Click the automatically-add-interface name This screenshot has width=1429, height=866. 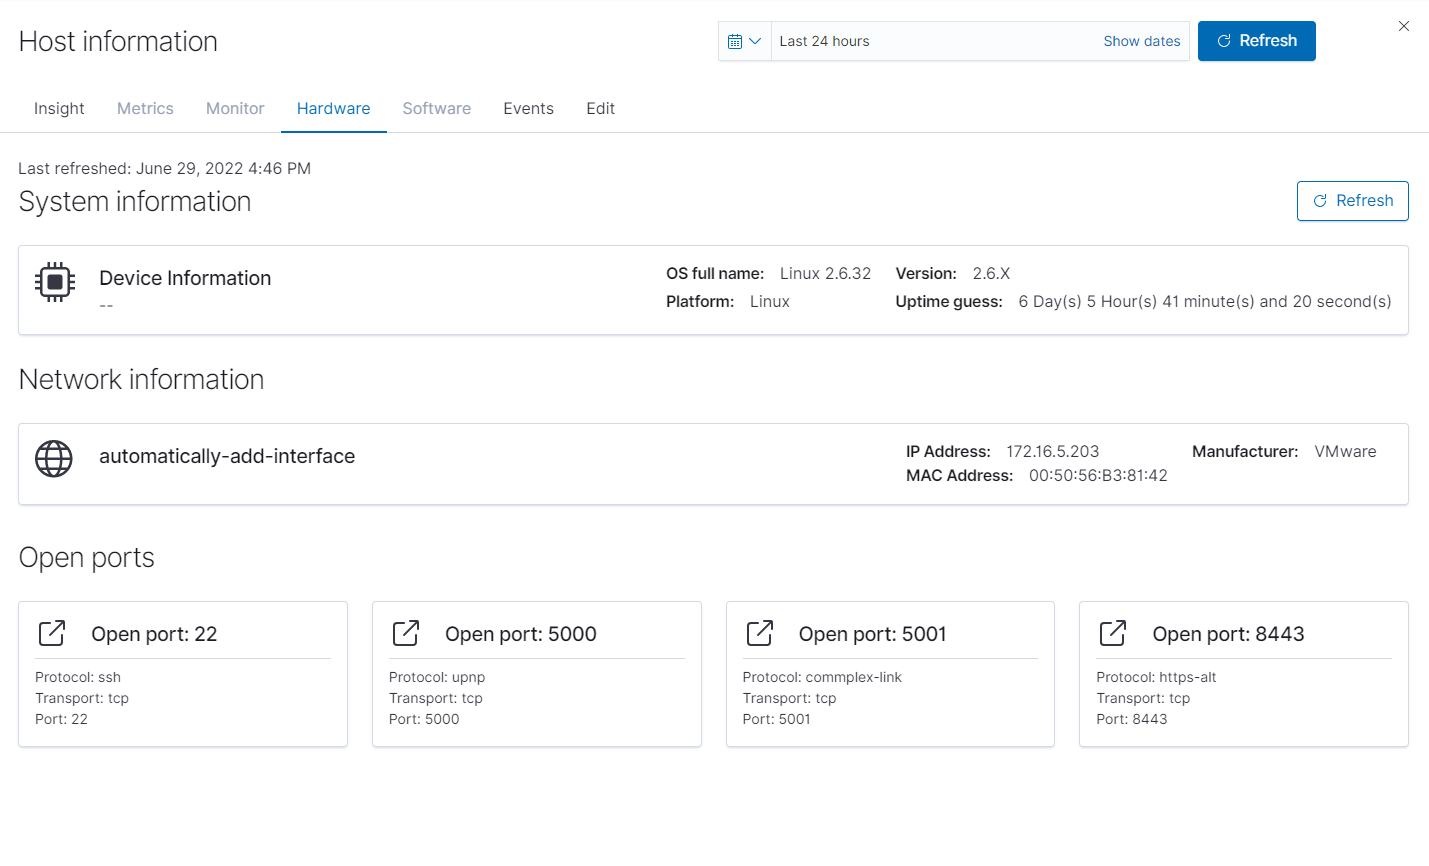click(x=227, y=456)
